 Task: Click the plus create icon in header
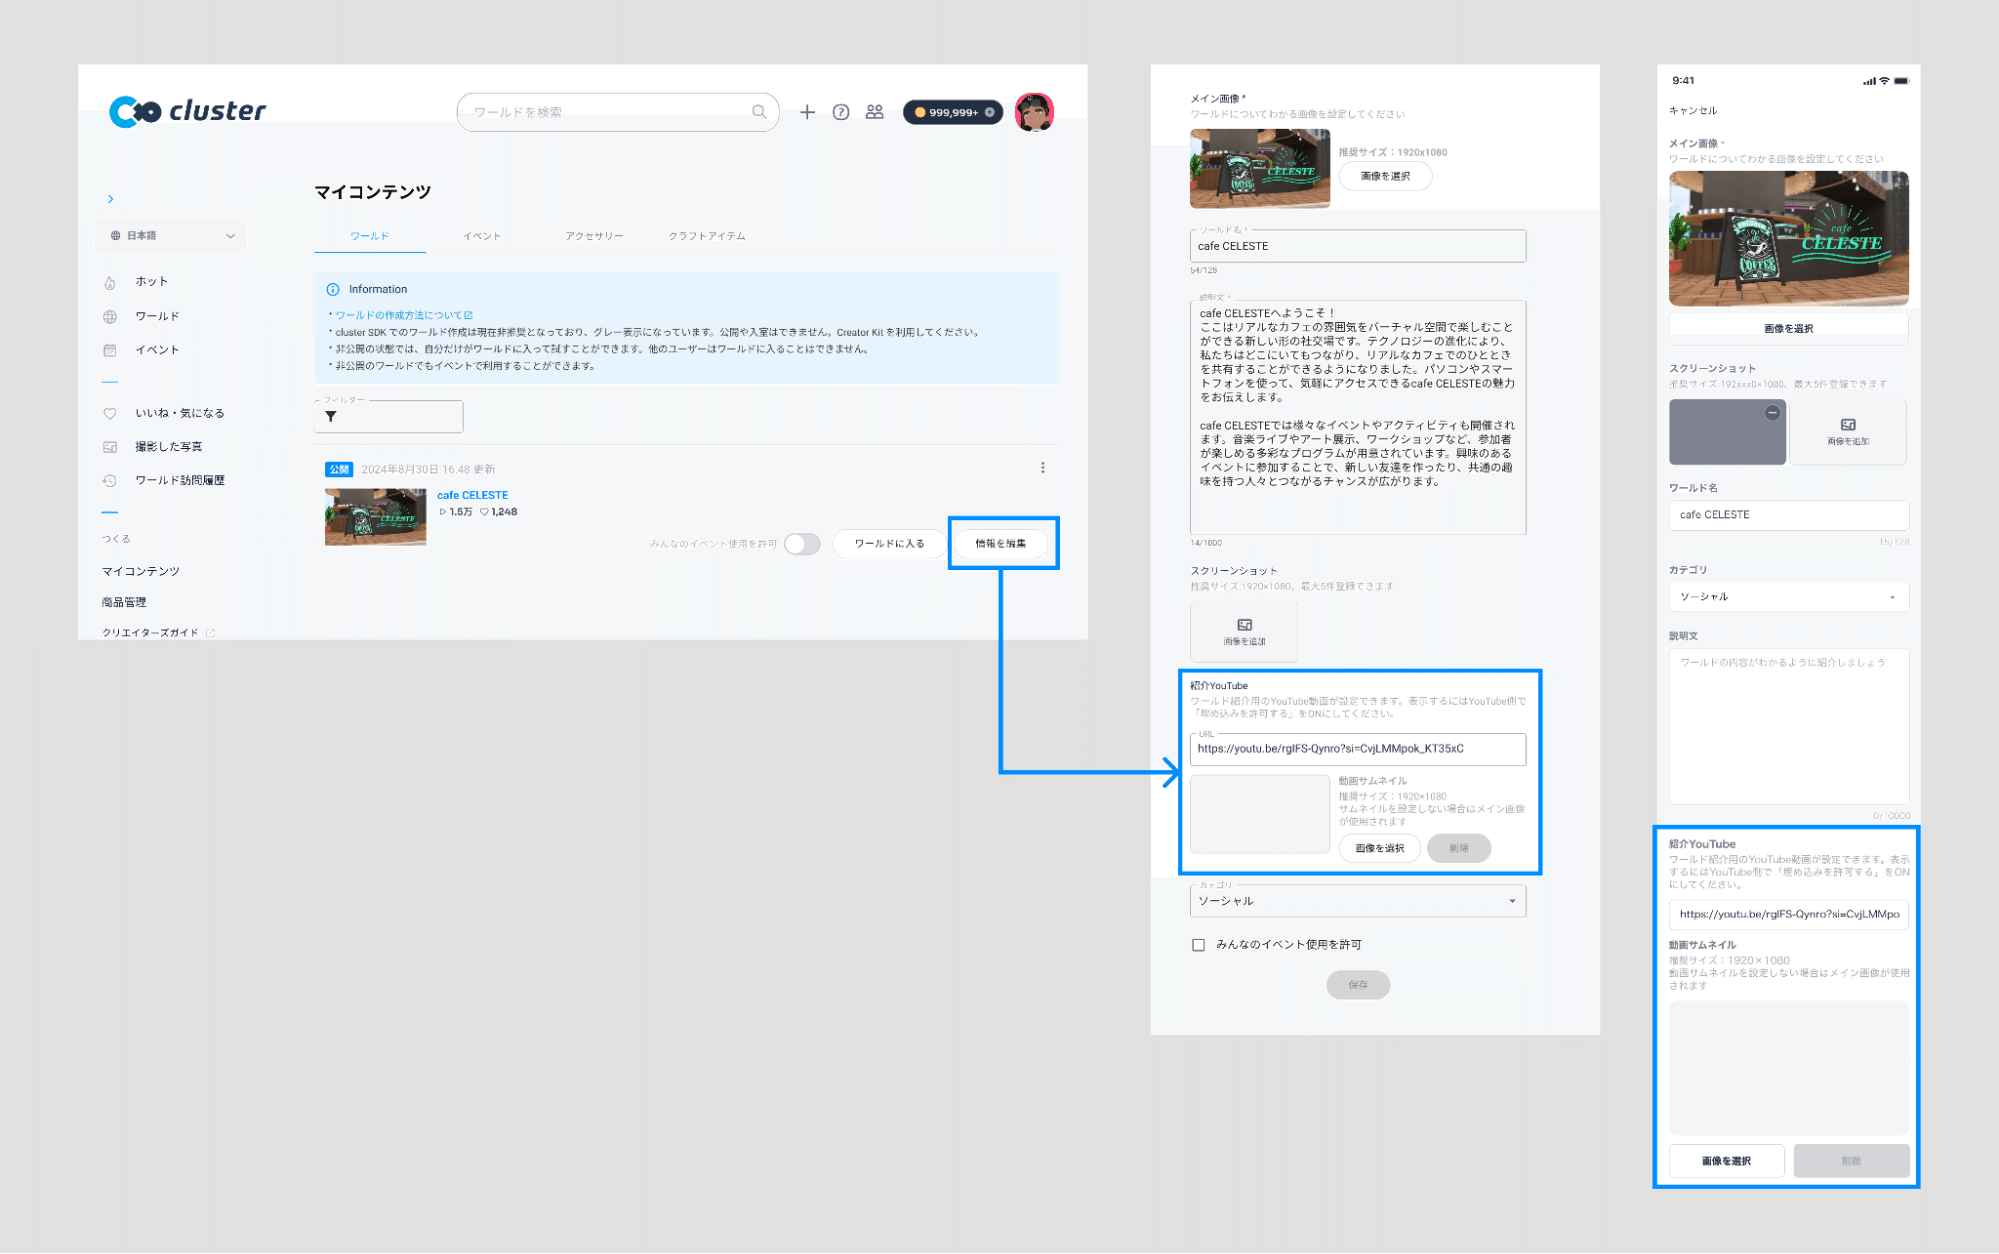coord(807,112)
